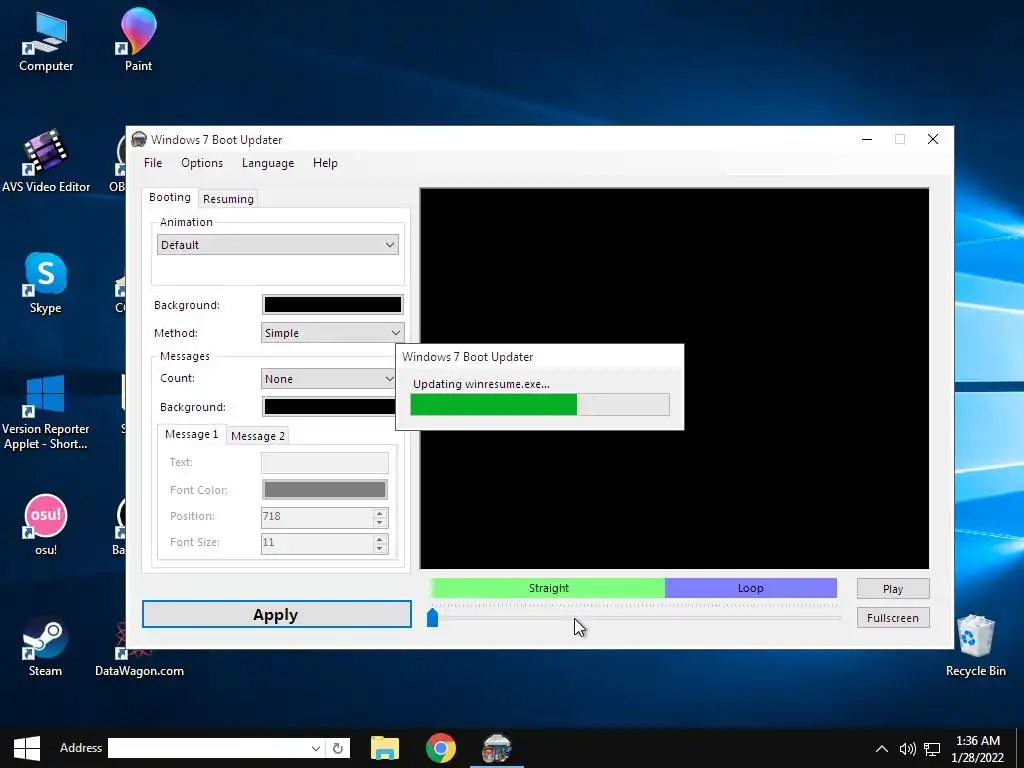
Task: Launch osu! from the desktop
Action: 46,524
